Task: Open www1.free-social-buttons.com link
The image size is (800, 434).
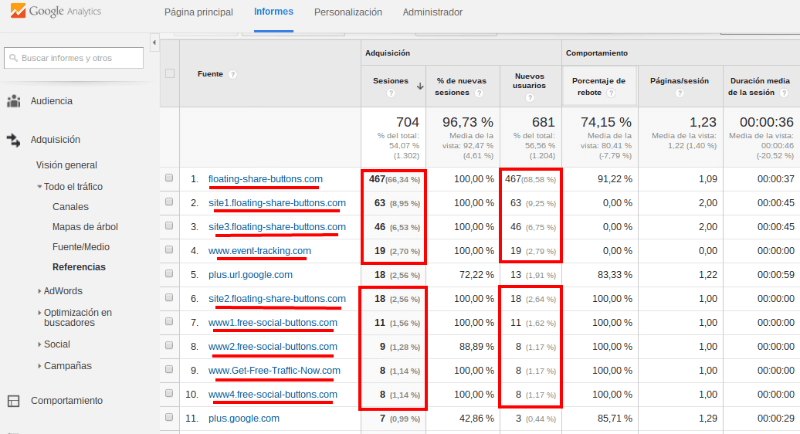Action: pyautogui.click(x=272, y=323)
